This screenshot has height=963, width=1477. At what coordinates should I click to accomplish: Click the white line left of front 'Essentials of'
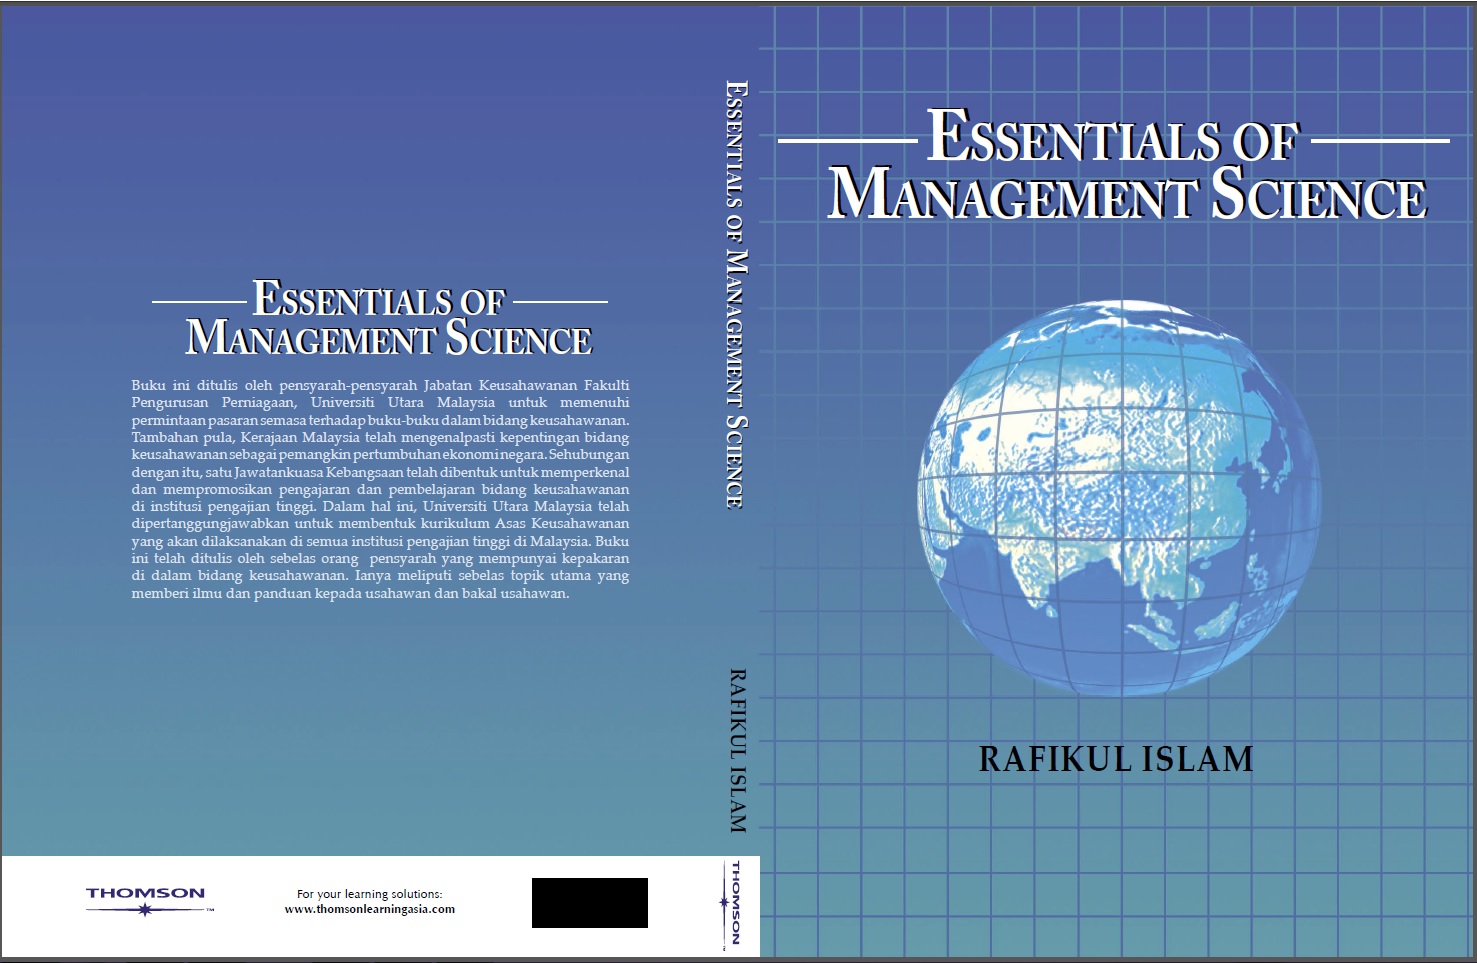(x=847, y=141)
